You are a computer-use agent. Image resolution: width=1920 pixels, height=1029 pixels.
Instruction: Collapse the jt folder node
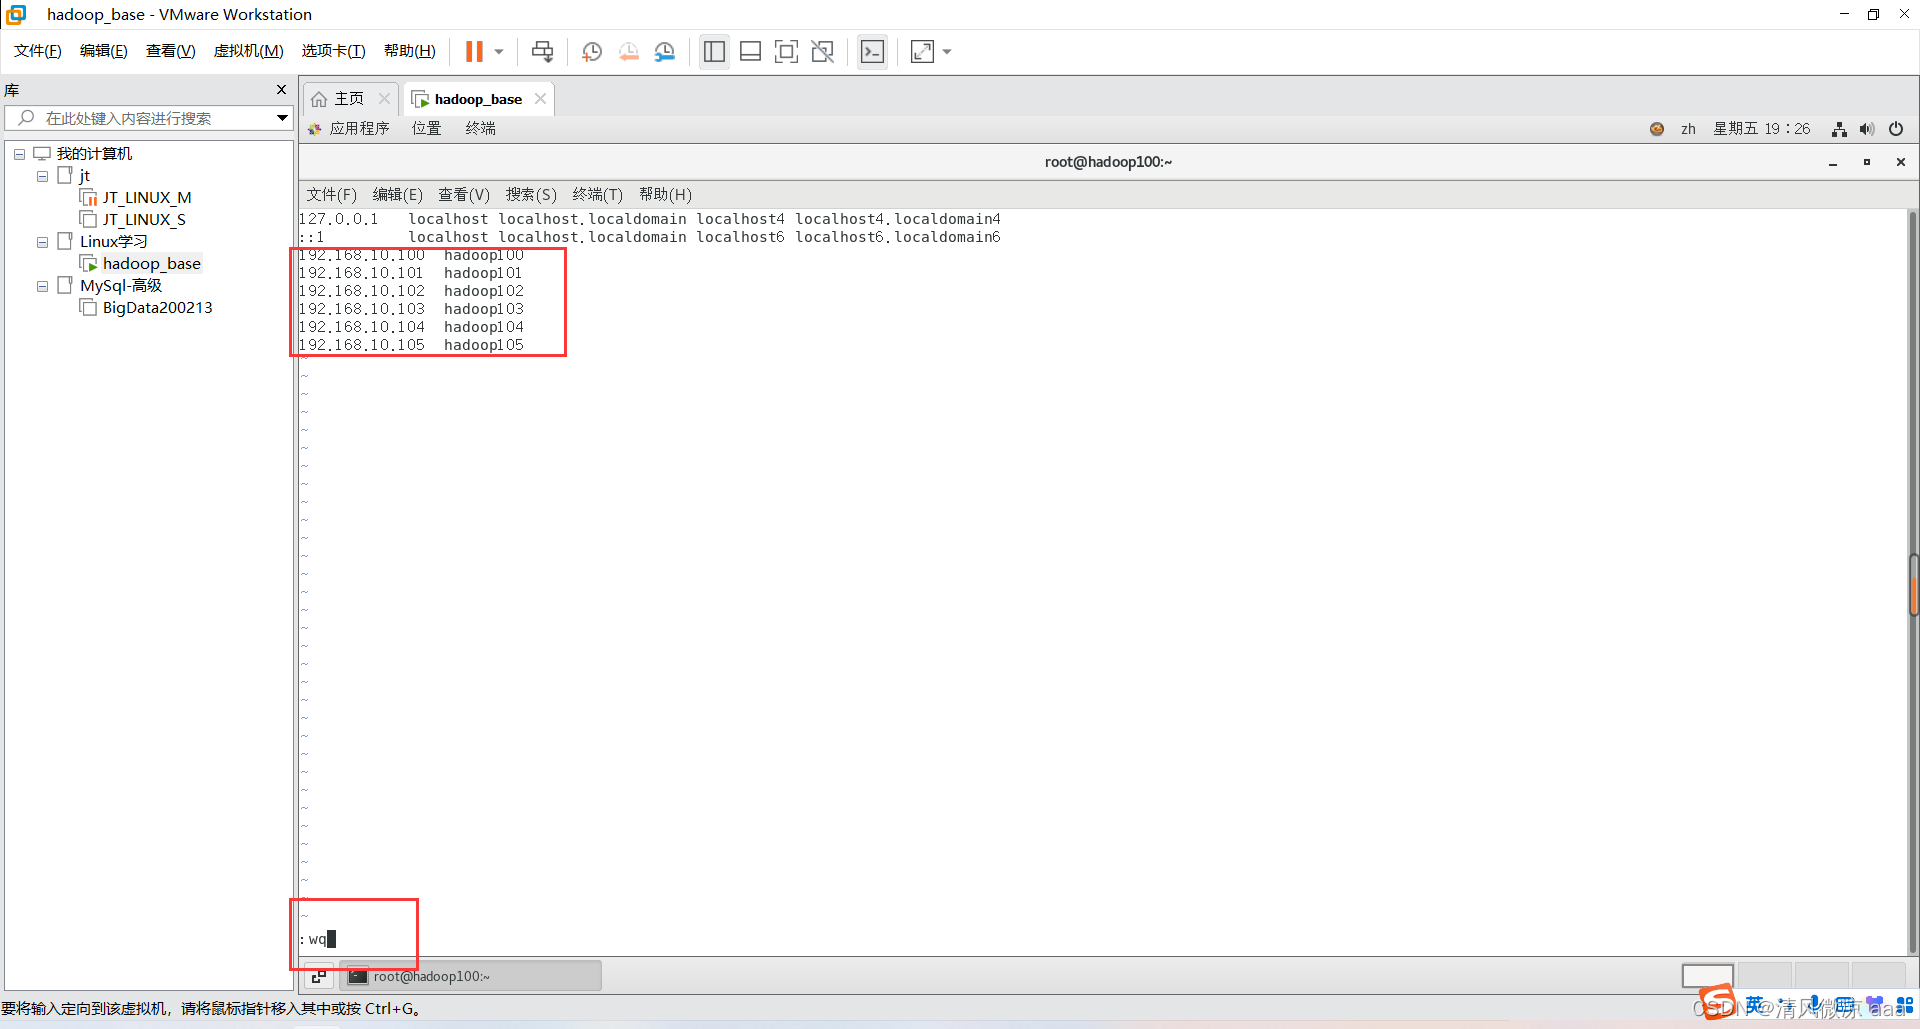pos(42,176)
